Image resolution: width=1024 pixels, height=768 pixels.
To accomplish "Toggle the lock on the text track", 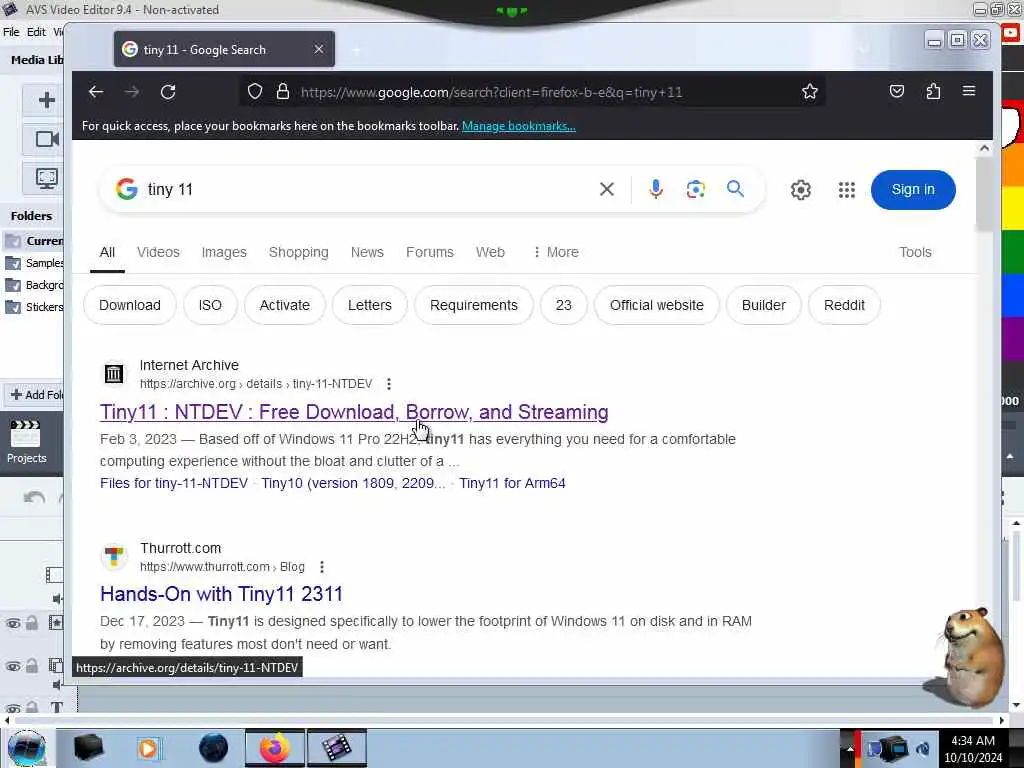I will click(x=32, y=707).
